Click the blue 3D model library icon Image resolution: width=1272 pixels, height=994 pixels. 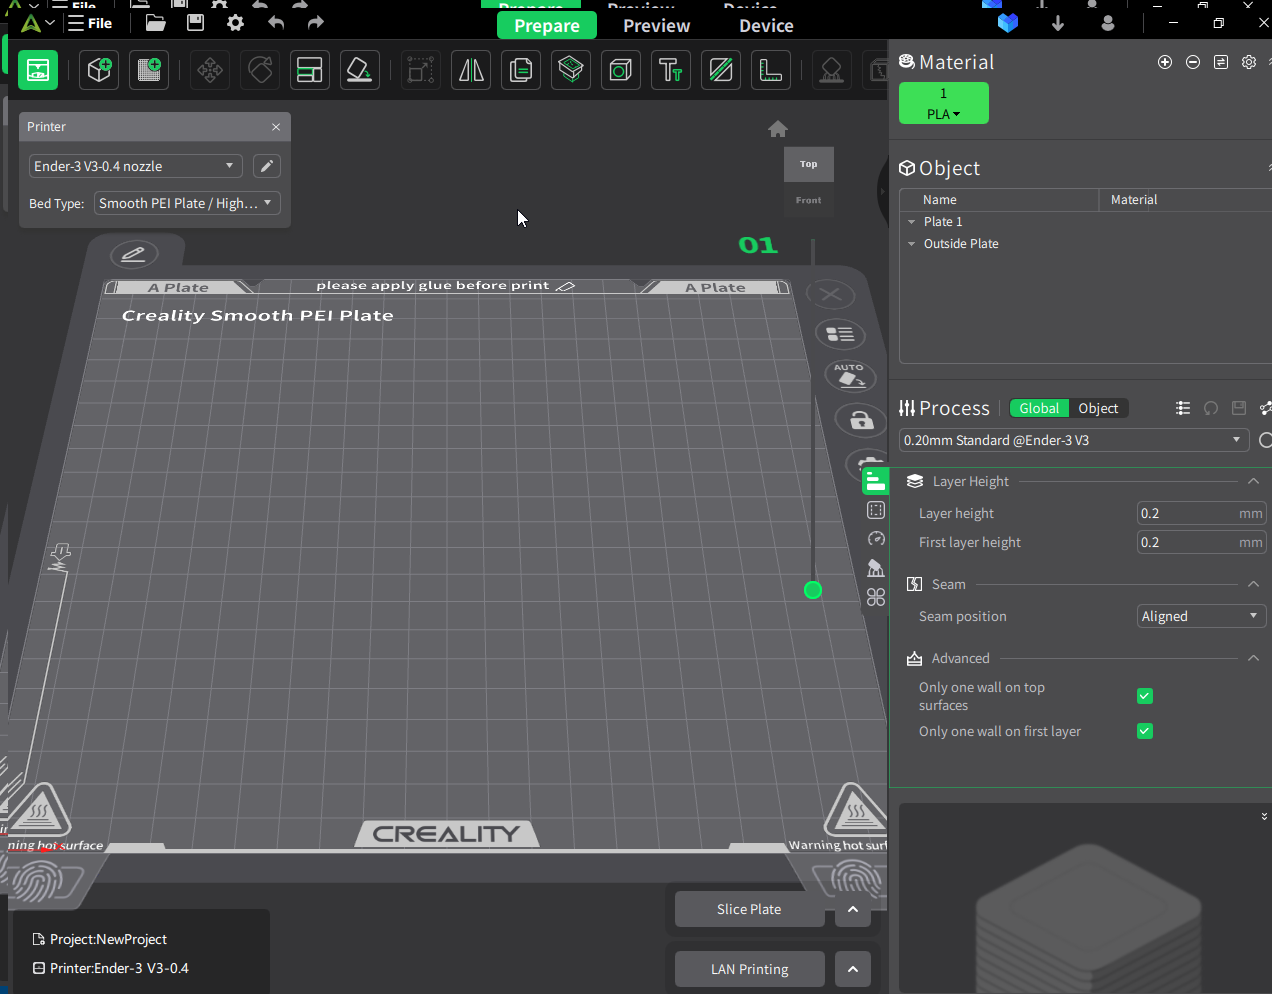(1008, 22)
